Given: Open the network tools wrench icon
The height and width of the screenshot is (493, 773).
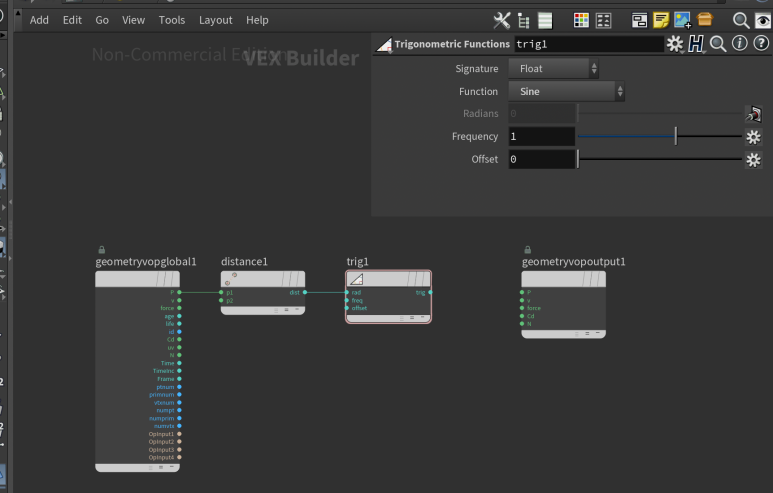Looking at the screenshot, I should [502, 20].
